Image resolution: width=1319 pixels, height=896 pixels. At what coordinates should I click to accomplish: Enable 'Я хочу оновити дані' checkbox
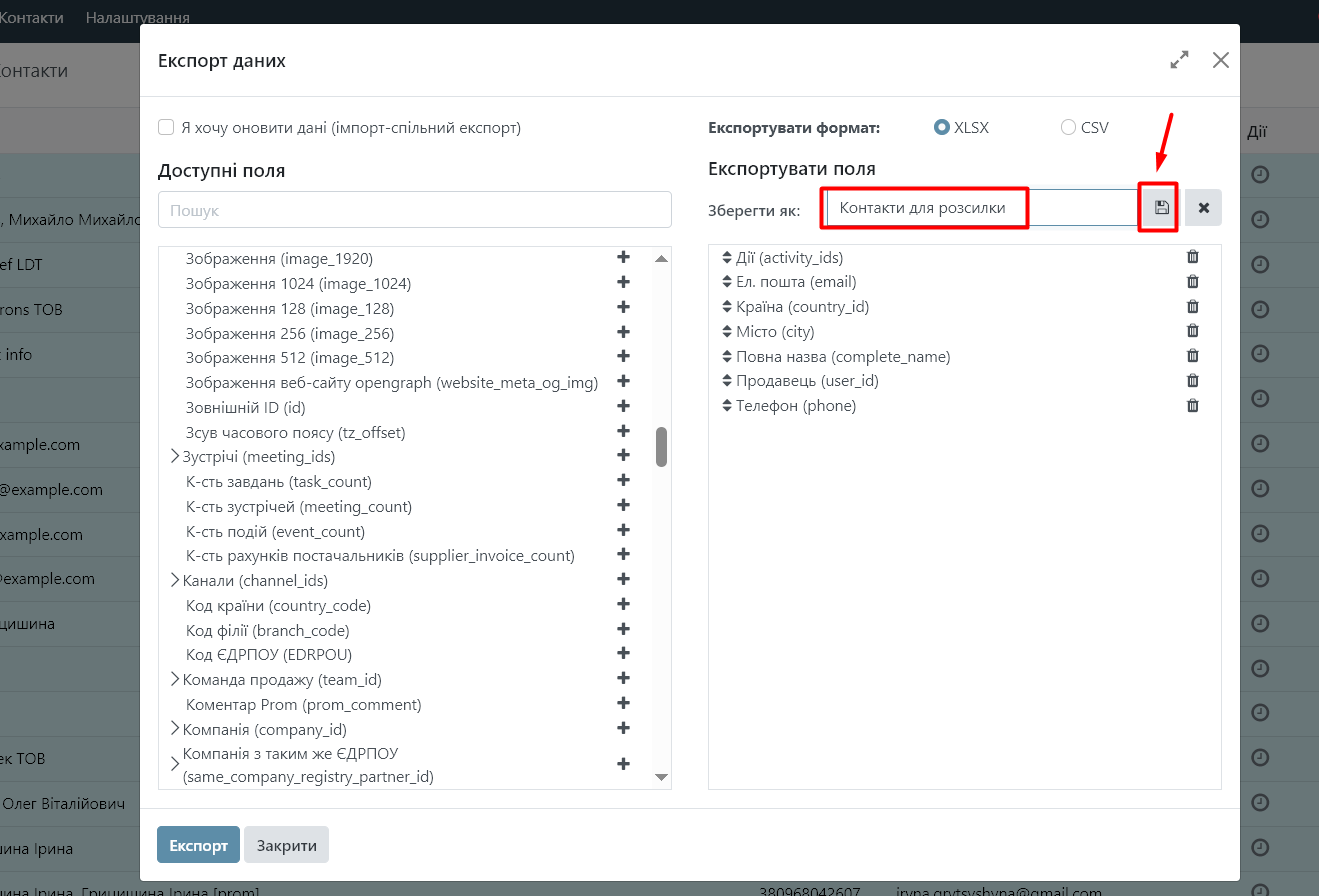coord(167,128)
